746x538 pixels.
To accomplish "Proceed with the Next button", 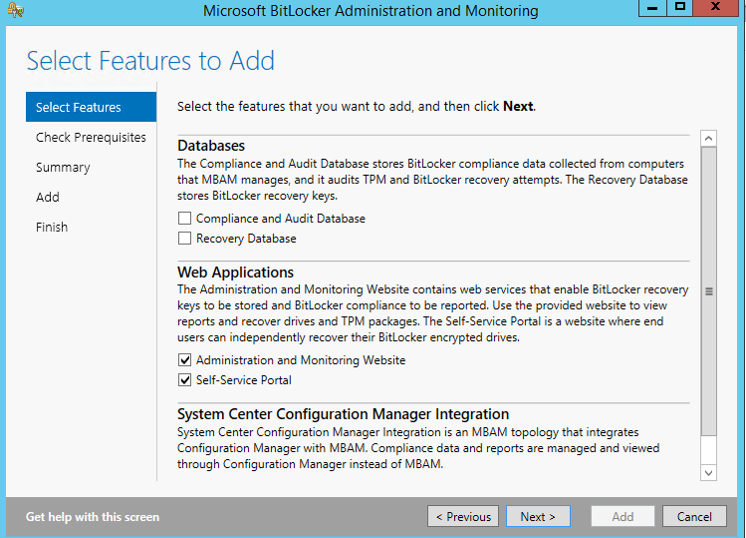I will click(537, 517).
